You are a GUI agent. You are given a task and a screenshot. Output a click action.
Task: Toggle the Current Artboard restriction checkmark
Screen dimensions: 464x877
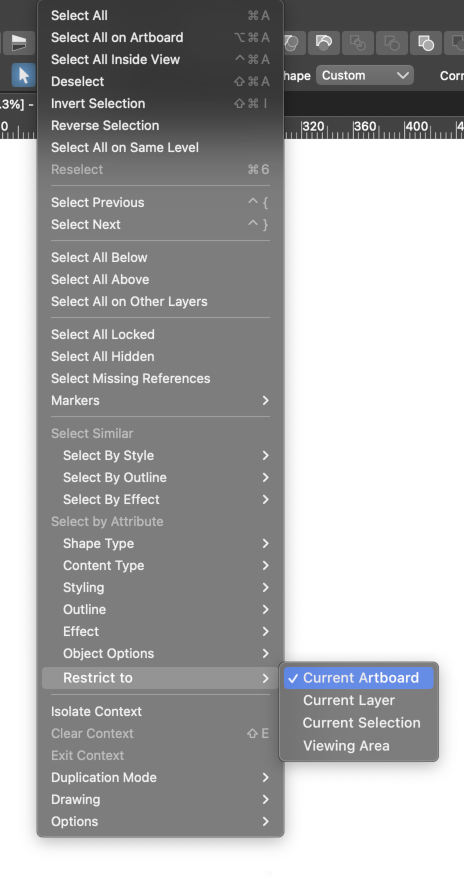coord(358,678)
